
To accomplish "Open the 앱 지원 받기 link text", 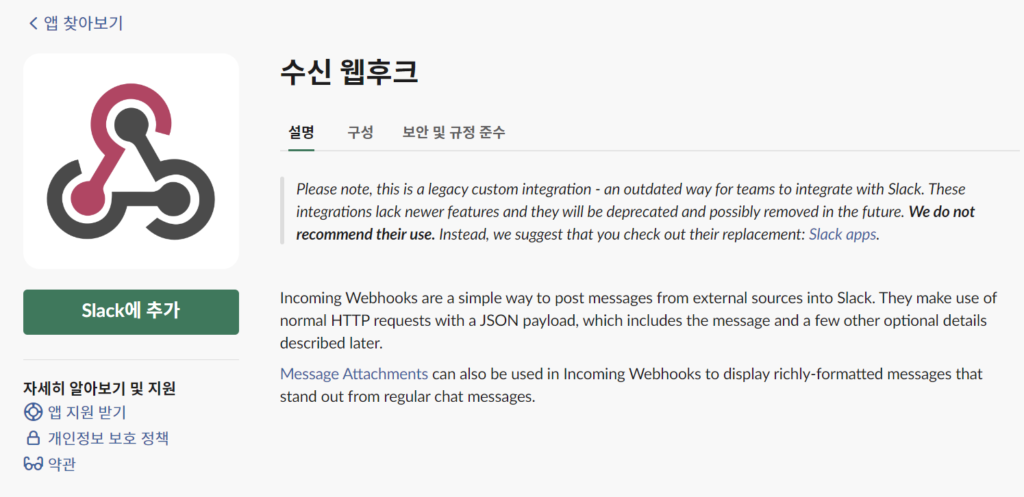I will pyautogui.click(x=87, y=413).
